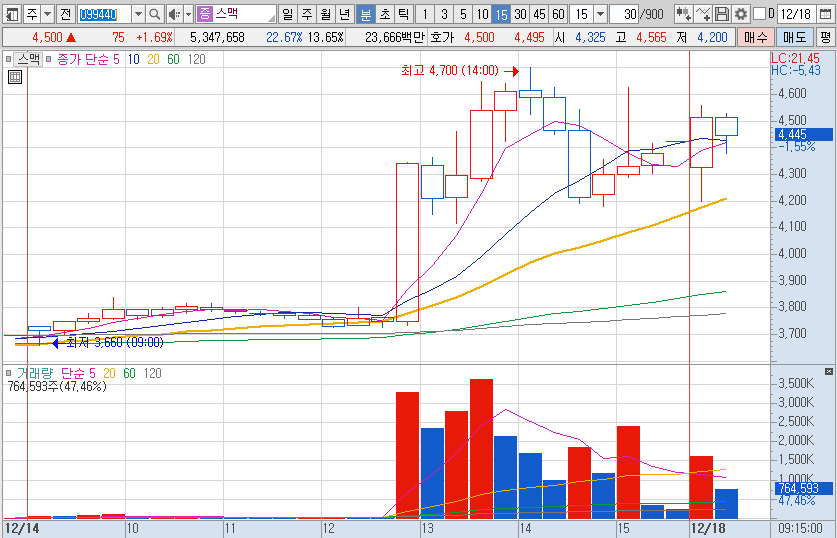The height and width of the screenshot is (538, 837).
Task: Open the 15 interval dropdown arrow
Action: [x=601, y=14]
